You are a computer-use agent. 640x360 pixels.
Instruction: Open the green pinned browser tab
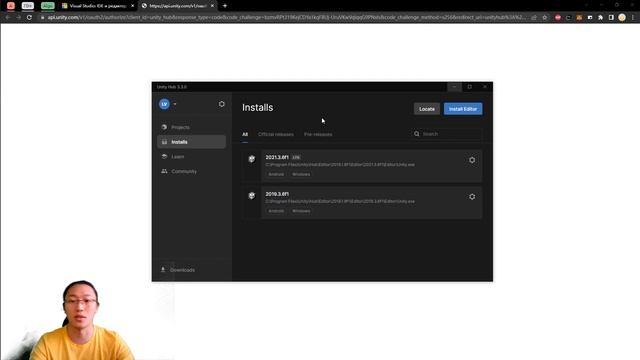coord(48,6)
